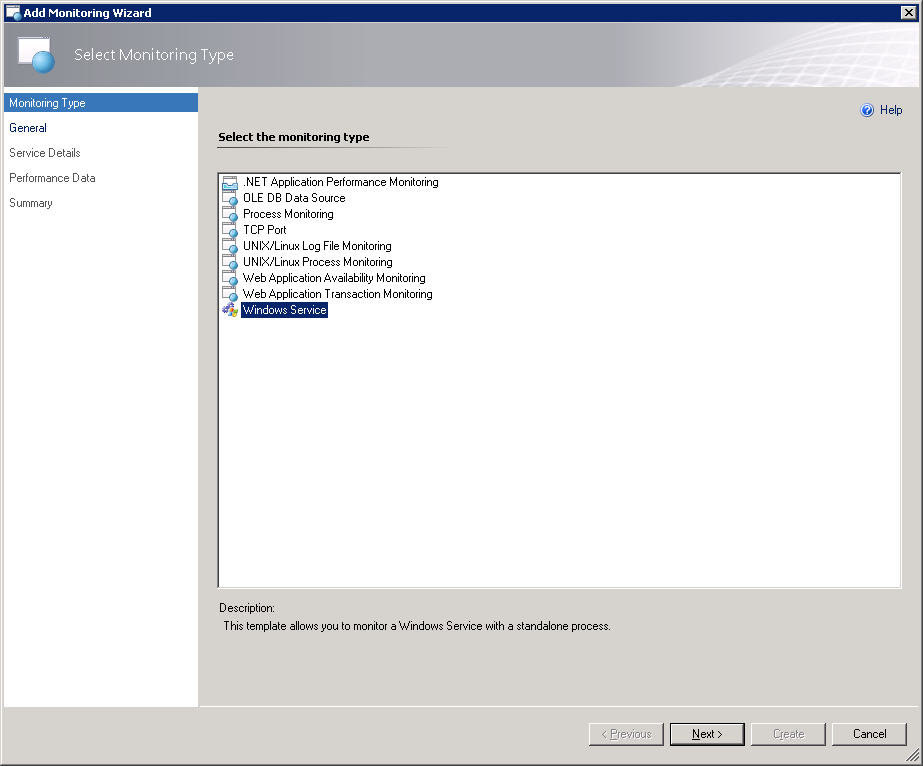
Task: Choose TCP Port from monitoring types
Action: (264, 230)
